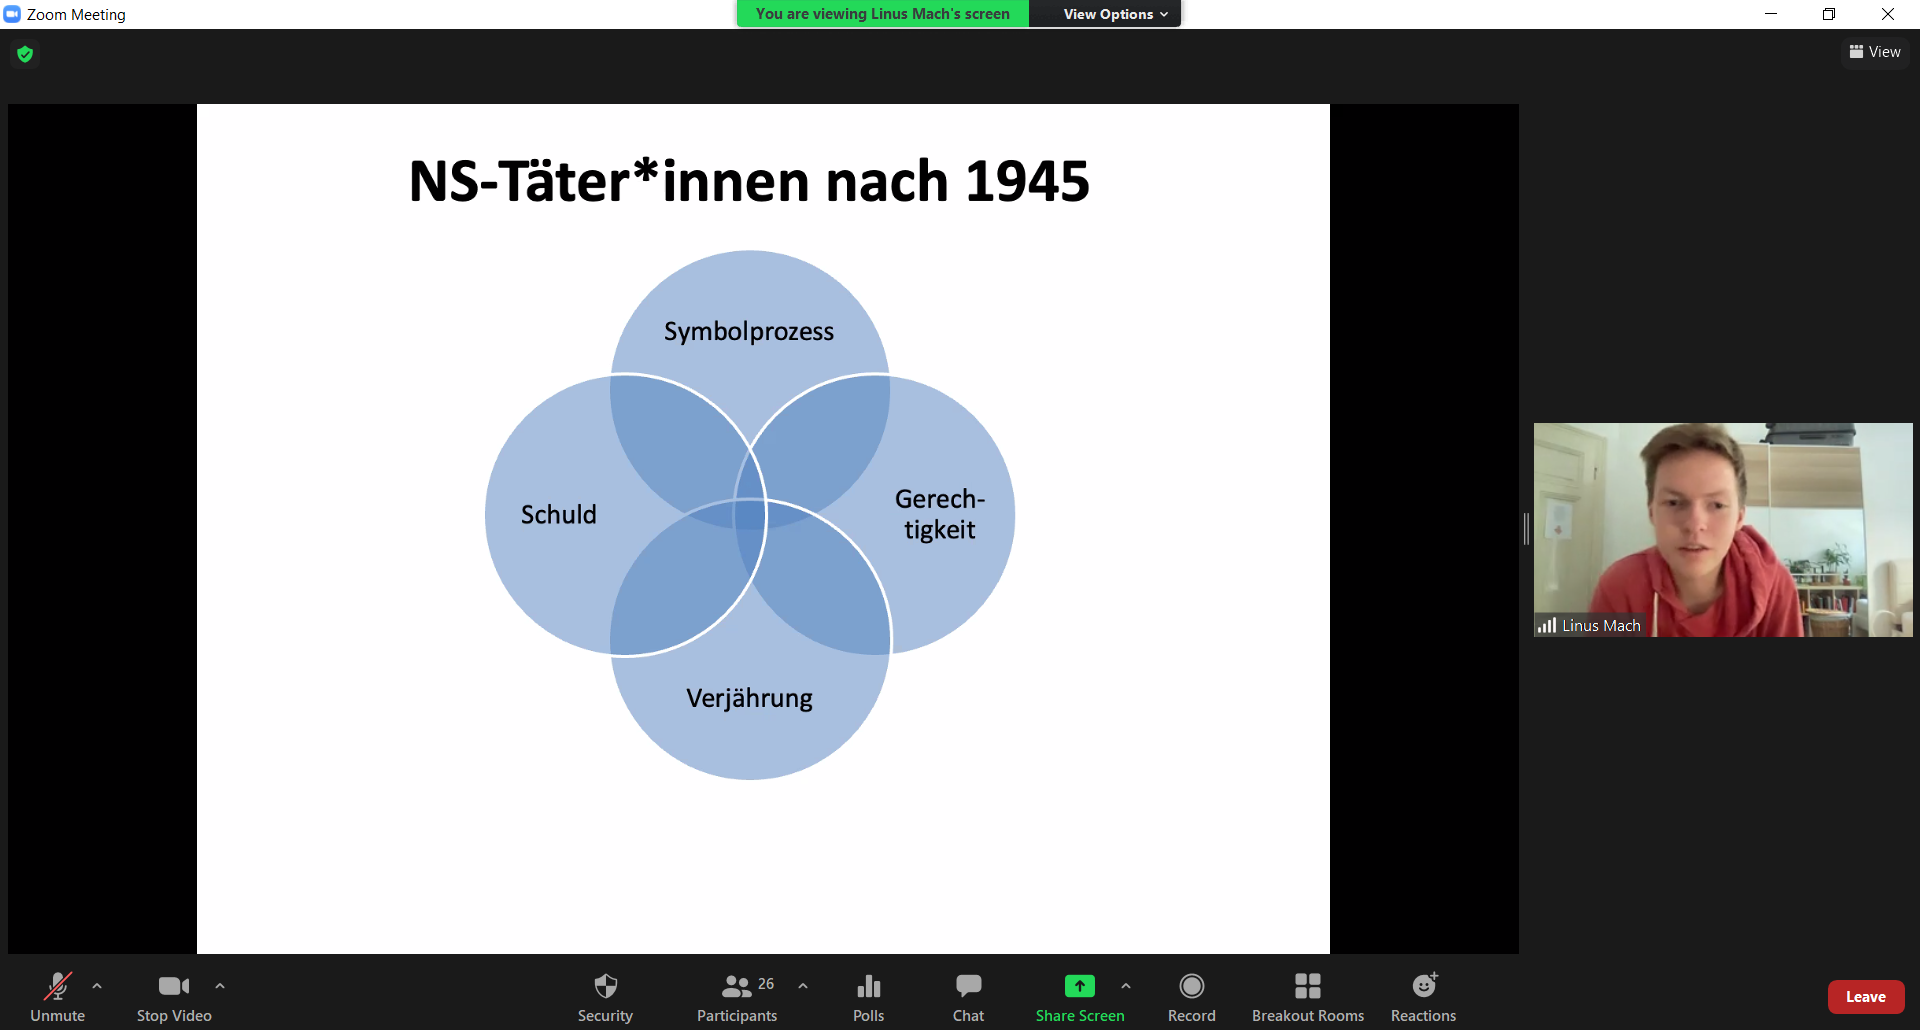Click the green Share Screen icon
This screenshot has height=1030, width=1920.
click(1079, 986)
